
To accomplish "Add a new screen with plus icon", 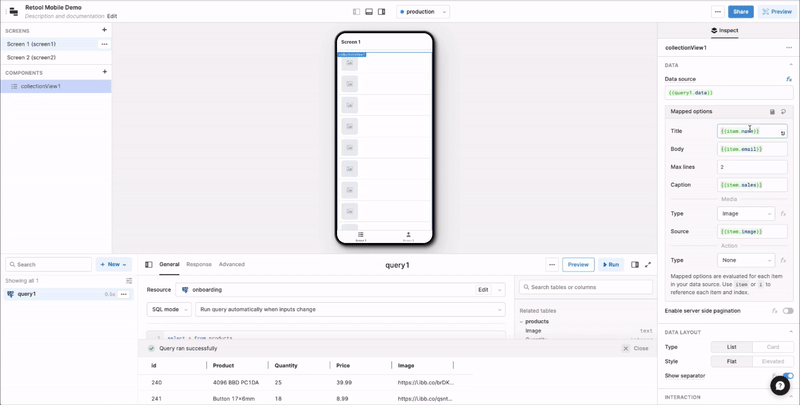I will (x=104, y=30).
